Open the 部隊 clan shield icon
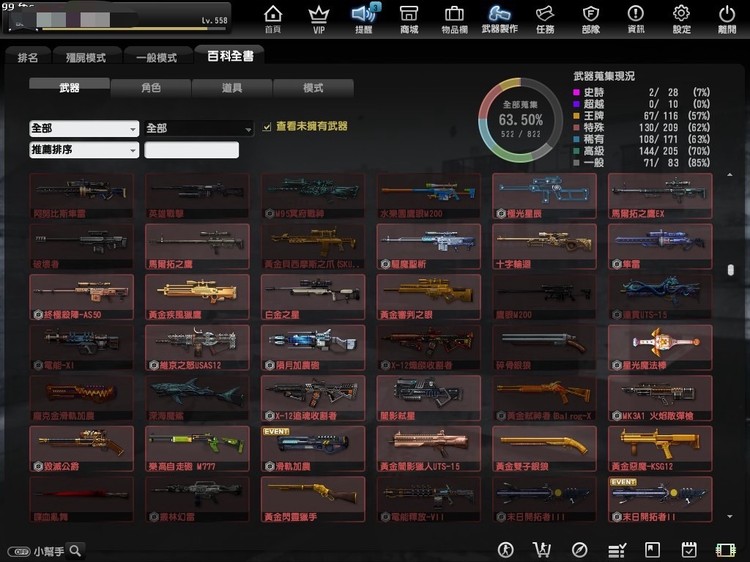 (x=591, y=19)
